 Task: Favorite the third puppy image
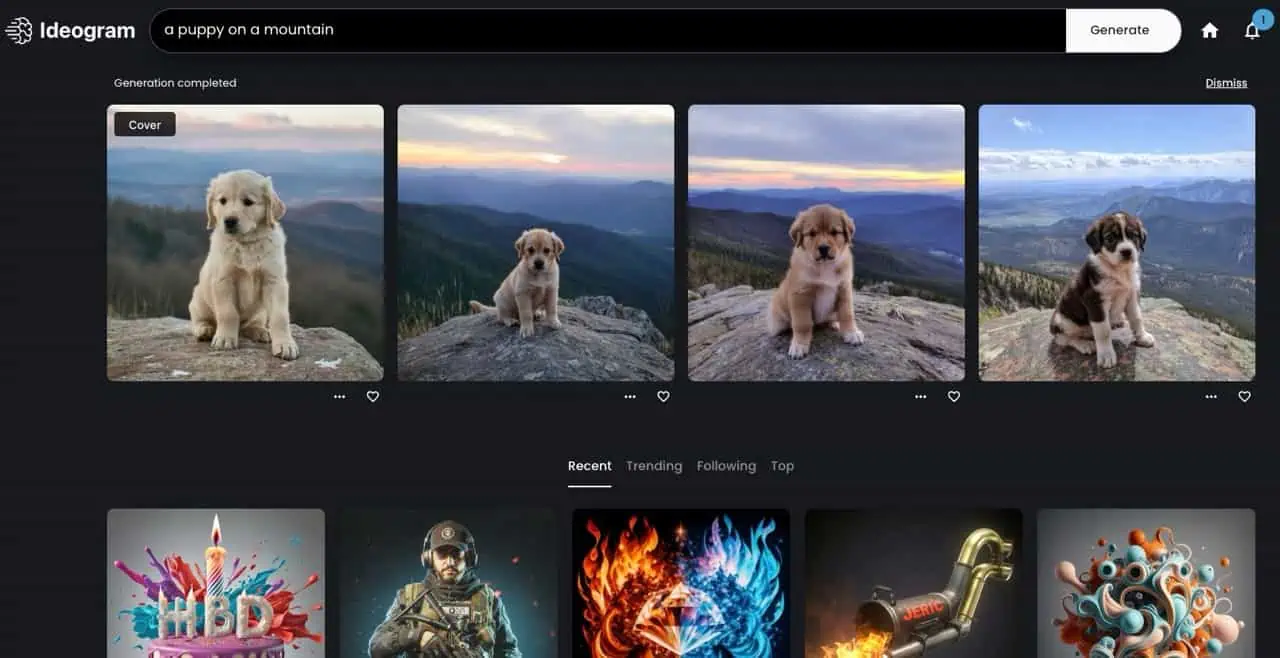953,397
